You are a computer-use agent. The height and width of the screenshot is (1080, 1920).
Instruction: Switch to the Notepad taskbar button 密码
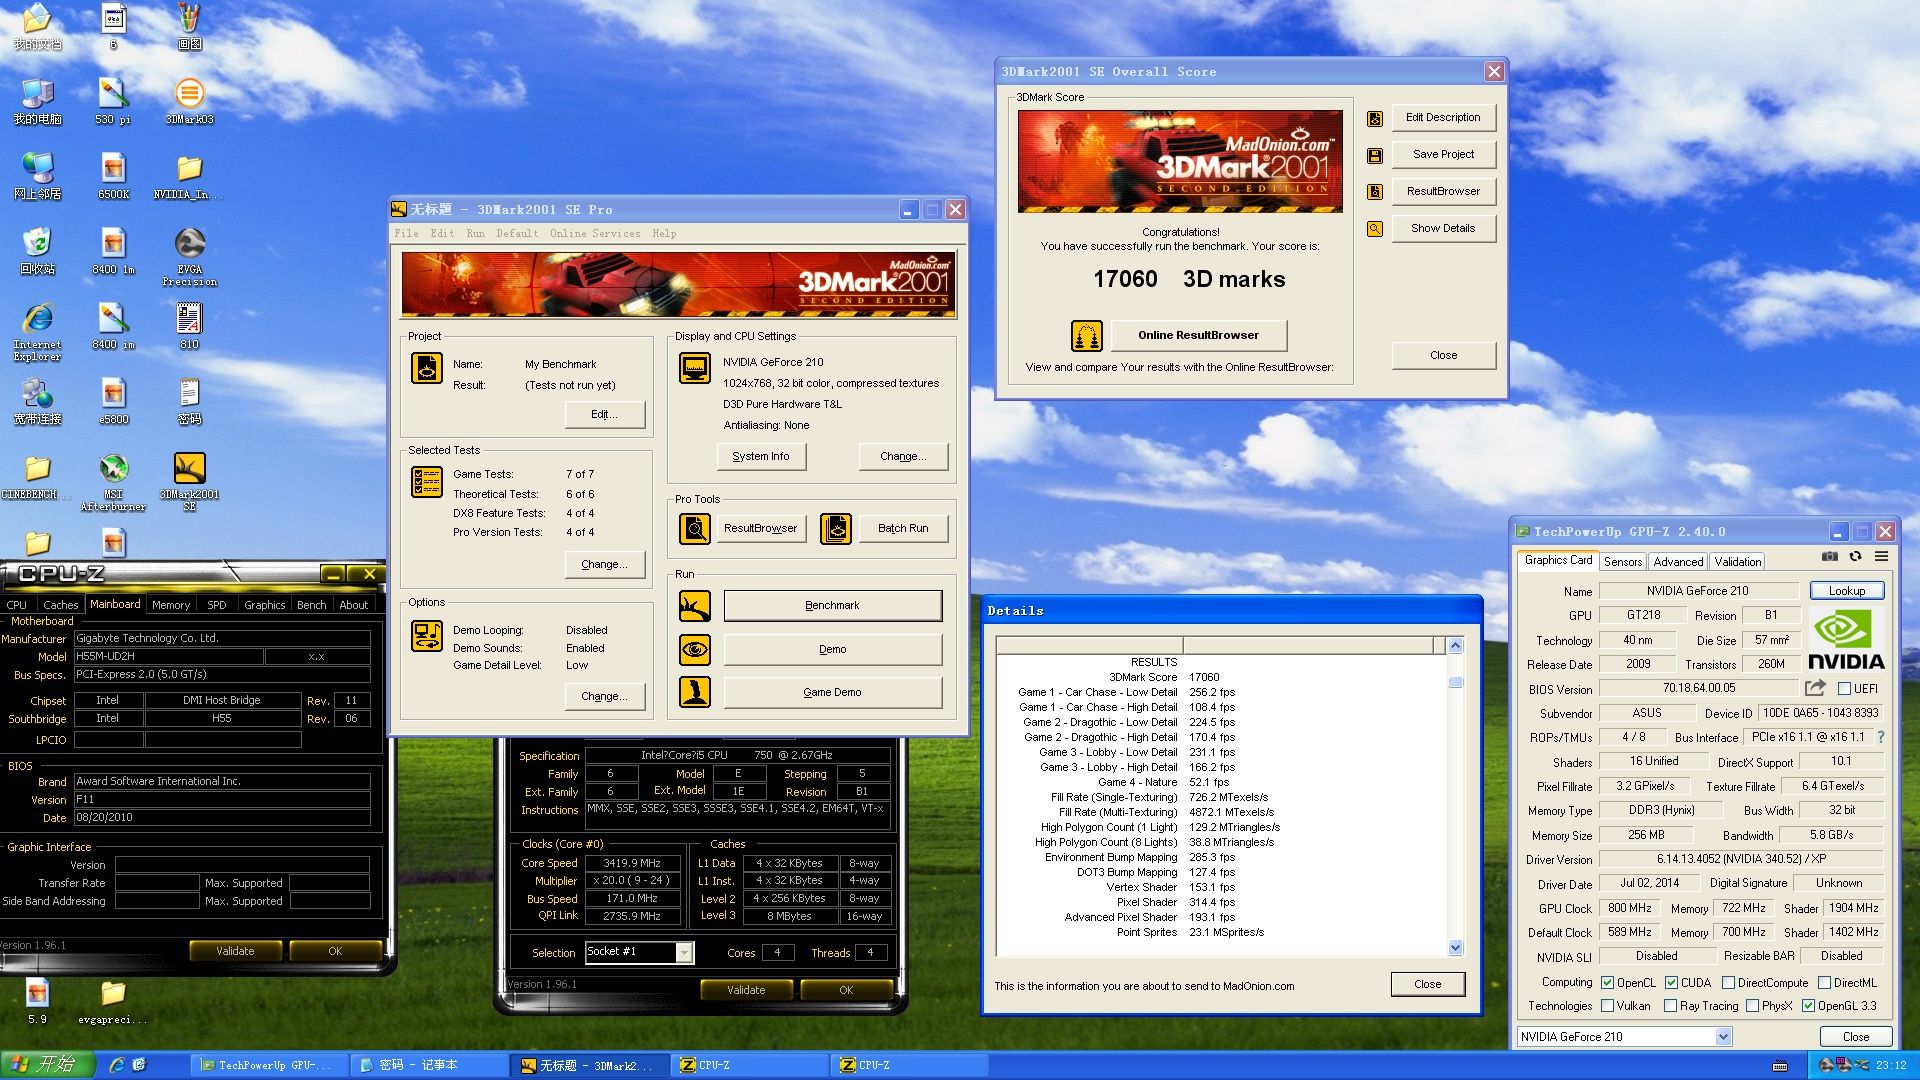point(432,1066)
